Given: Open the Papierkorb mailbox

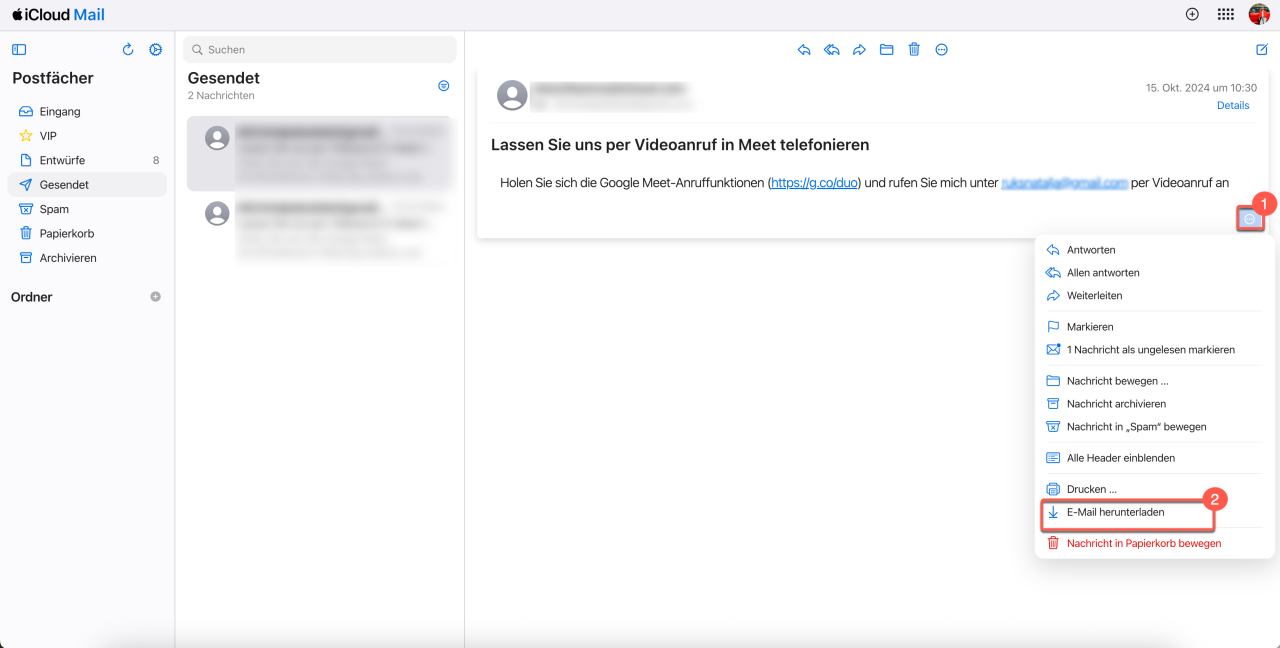Looking at the screenshot, I should point(87,233).
